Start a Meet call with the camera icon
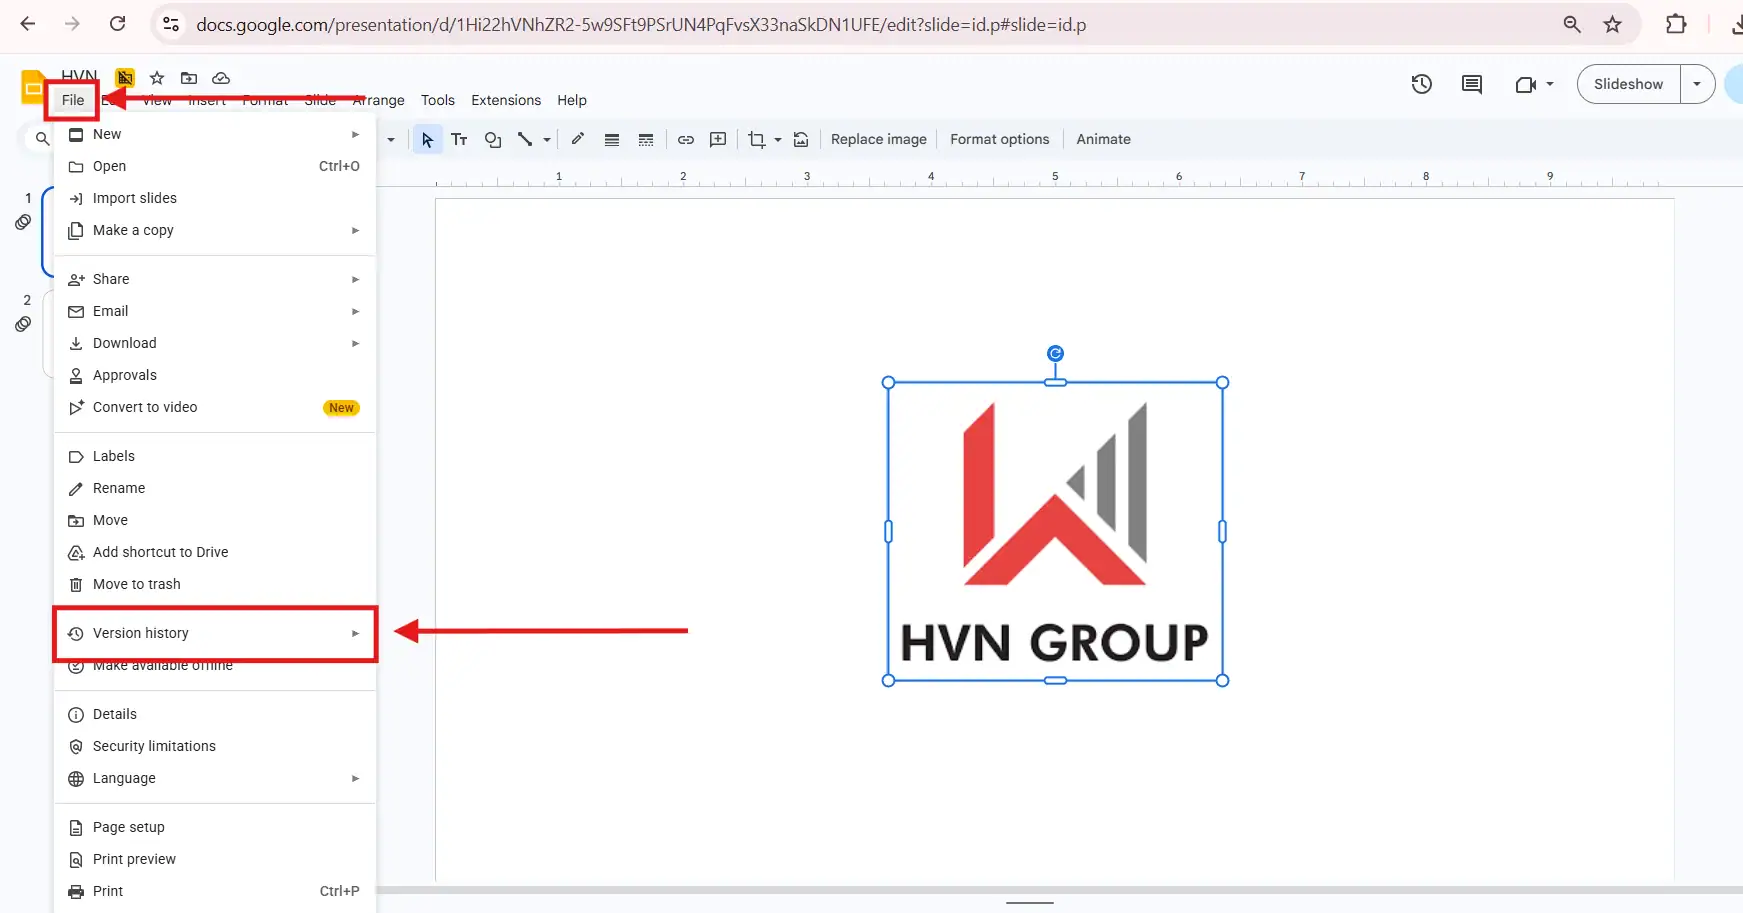This screenshot has width=1743, height=913. coord(1527,84)
